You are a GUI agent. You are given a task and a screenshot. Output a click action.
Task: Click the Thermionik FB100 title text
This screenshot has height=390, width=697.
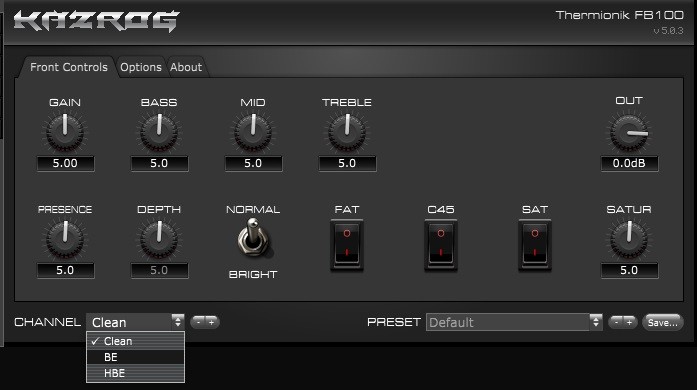(620, 15)
